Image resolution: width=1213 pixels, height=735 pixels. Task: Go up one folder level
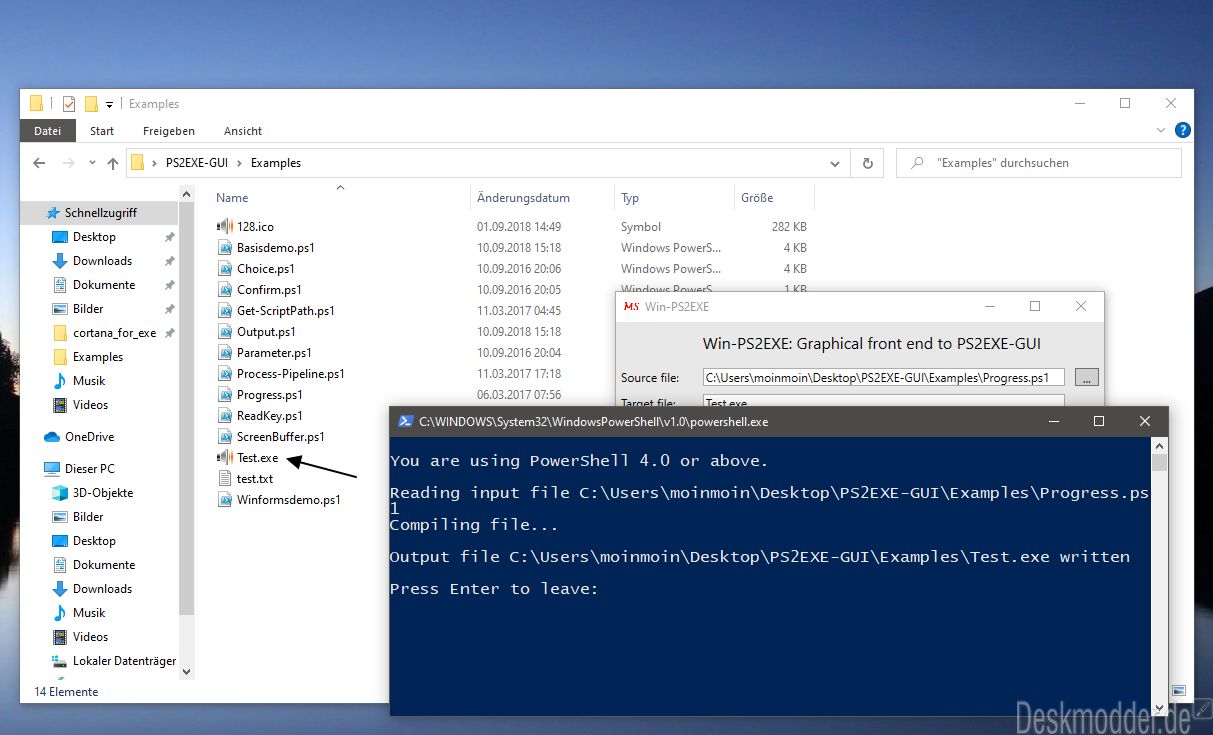click(x=112, y=163)
